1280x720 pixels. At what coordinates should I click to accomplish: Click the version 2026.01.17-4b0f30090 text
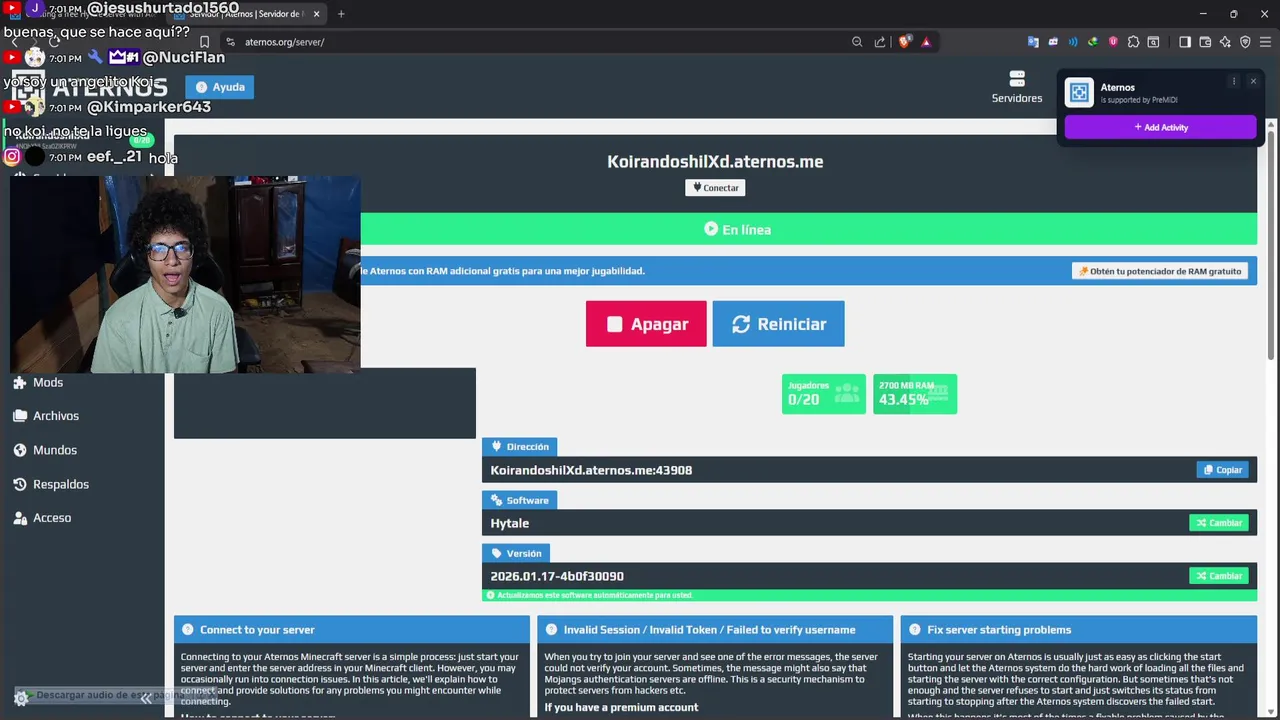(x=557, y=576)
